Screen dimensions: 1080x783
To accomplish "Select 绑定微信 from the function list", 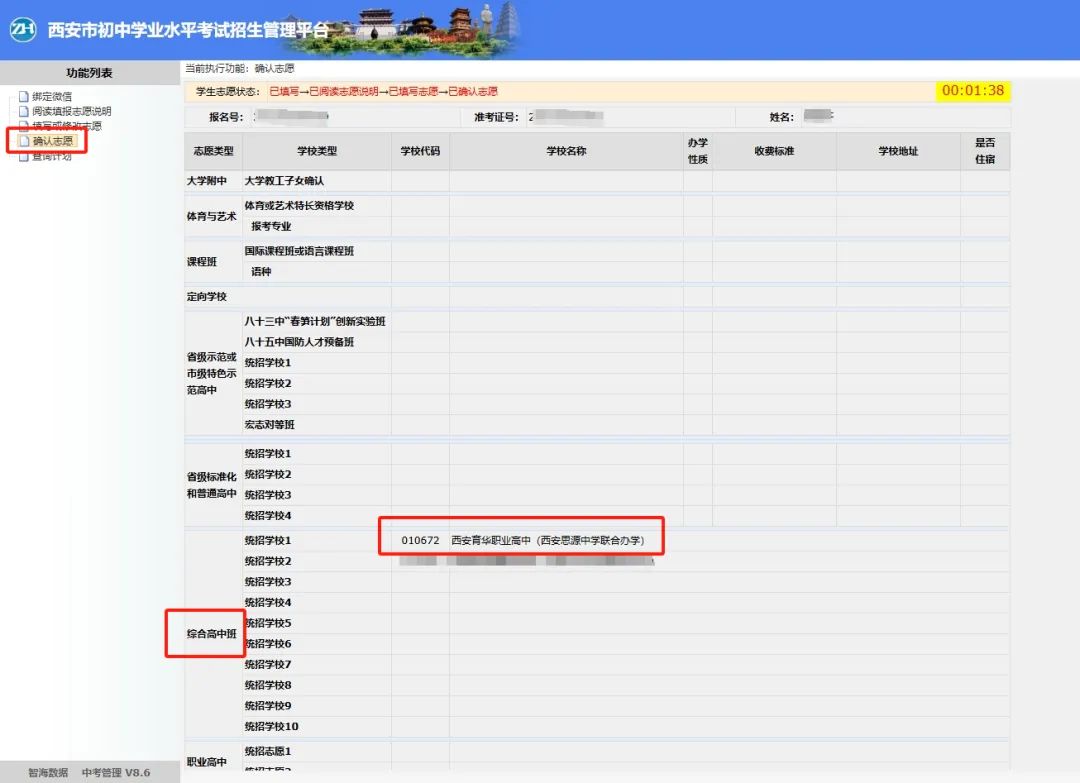I will [x=52, y=96].
